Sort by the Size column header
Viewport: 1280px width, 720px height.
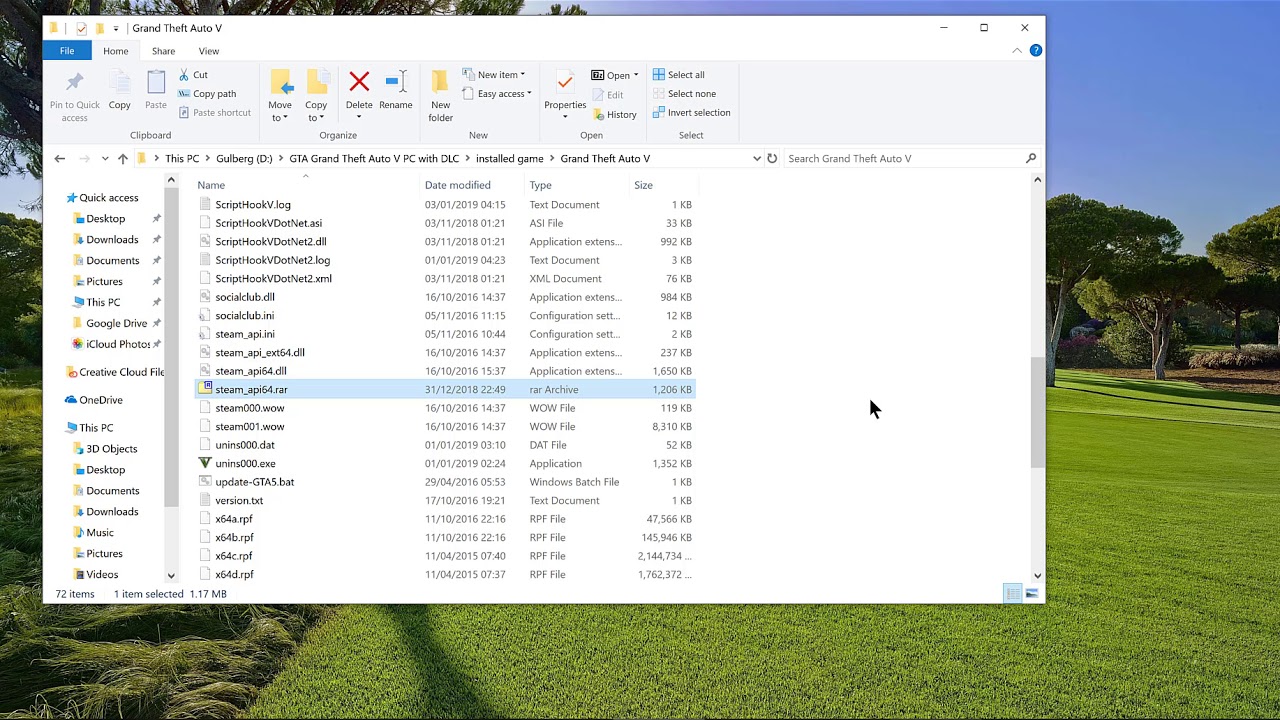[x=643, y=185]
